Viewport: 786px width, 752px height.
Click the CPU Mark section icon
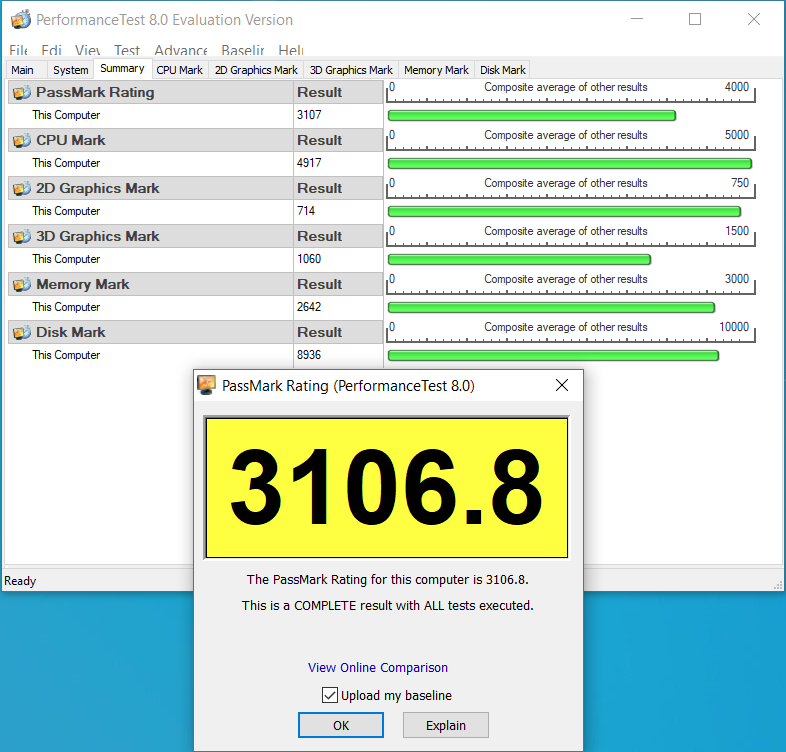coord(22,141)
